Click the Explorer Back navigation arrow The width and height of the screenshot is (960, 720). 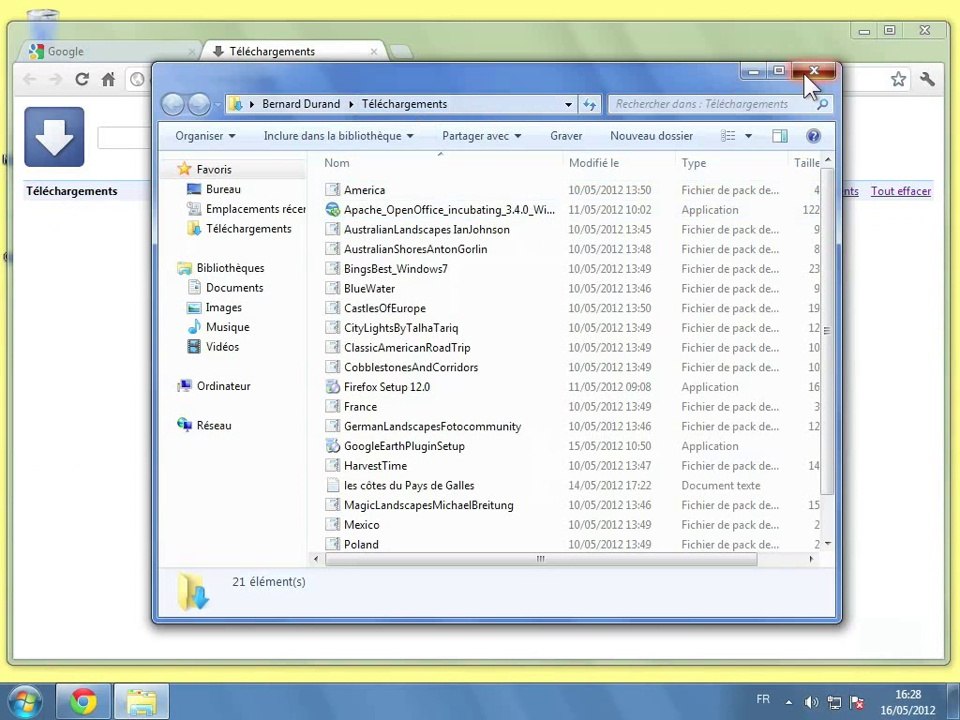173,105
